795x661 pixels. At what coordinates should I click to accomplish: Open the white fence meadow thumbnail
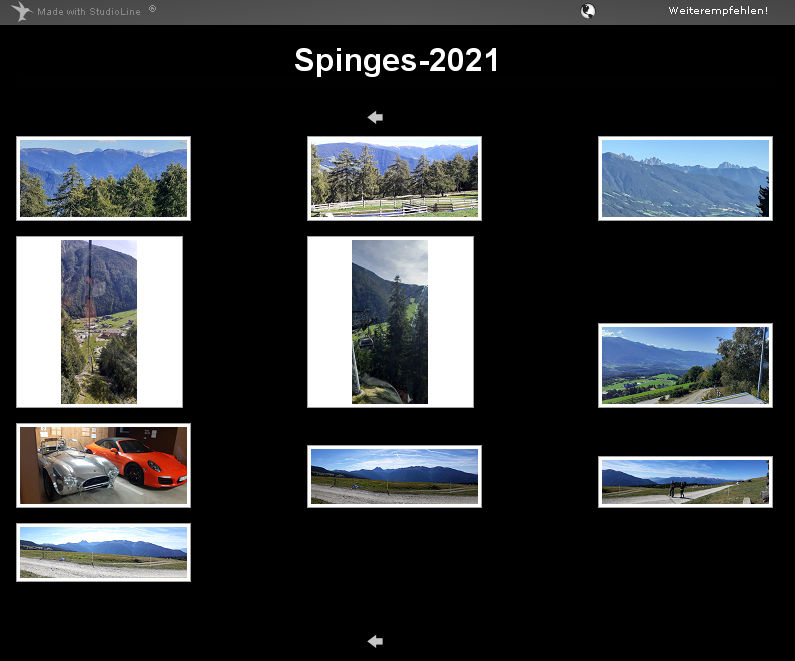pos(394,178)
